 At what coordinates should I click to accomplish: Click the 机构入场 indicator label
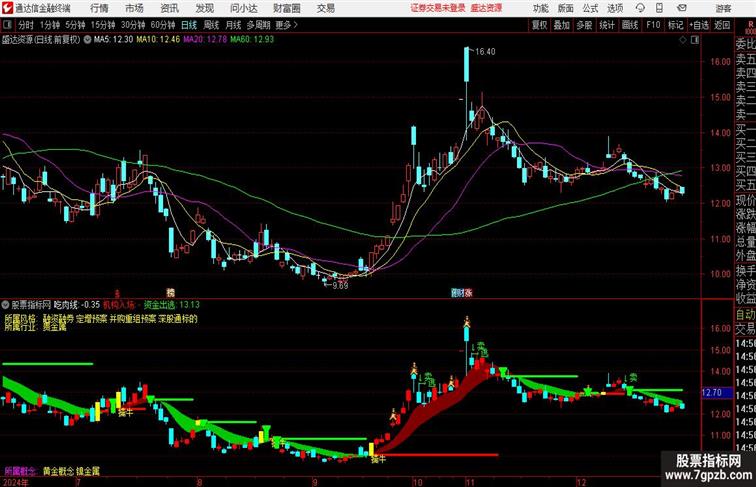[119, 305]
